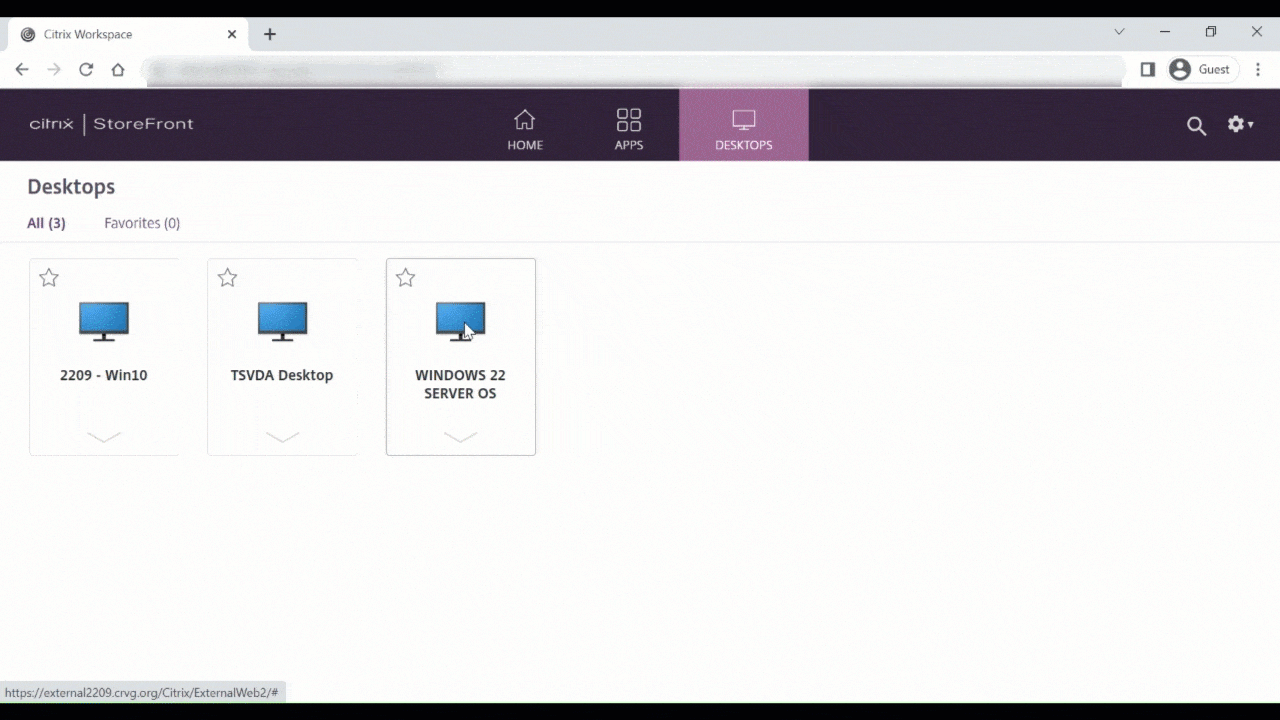Click the 2209 - Win10 label
This screenshot has width=1280, height=720.
(x=104, y=375)
